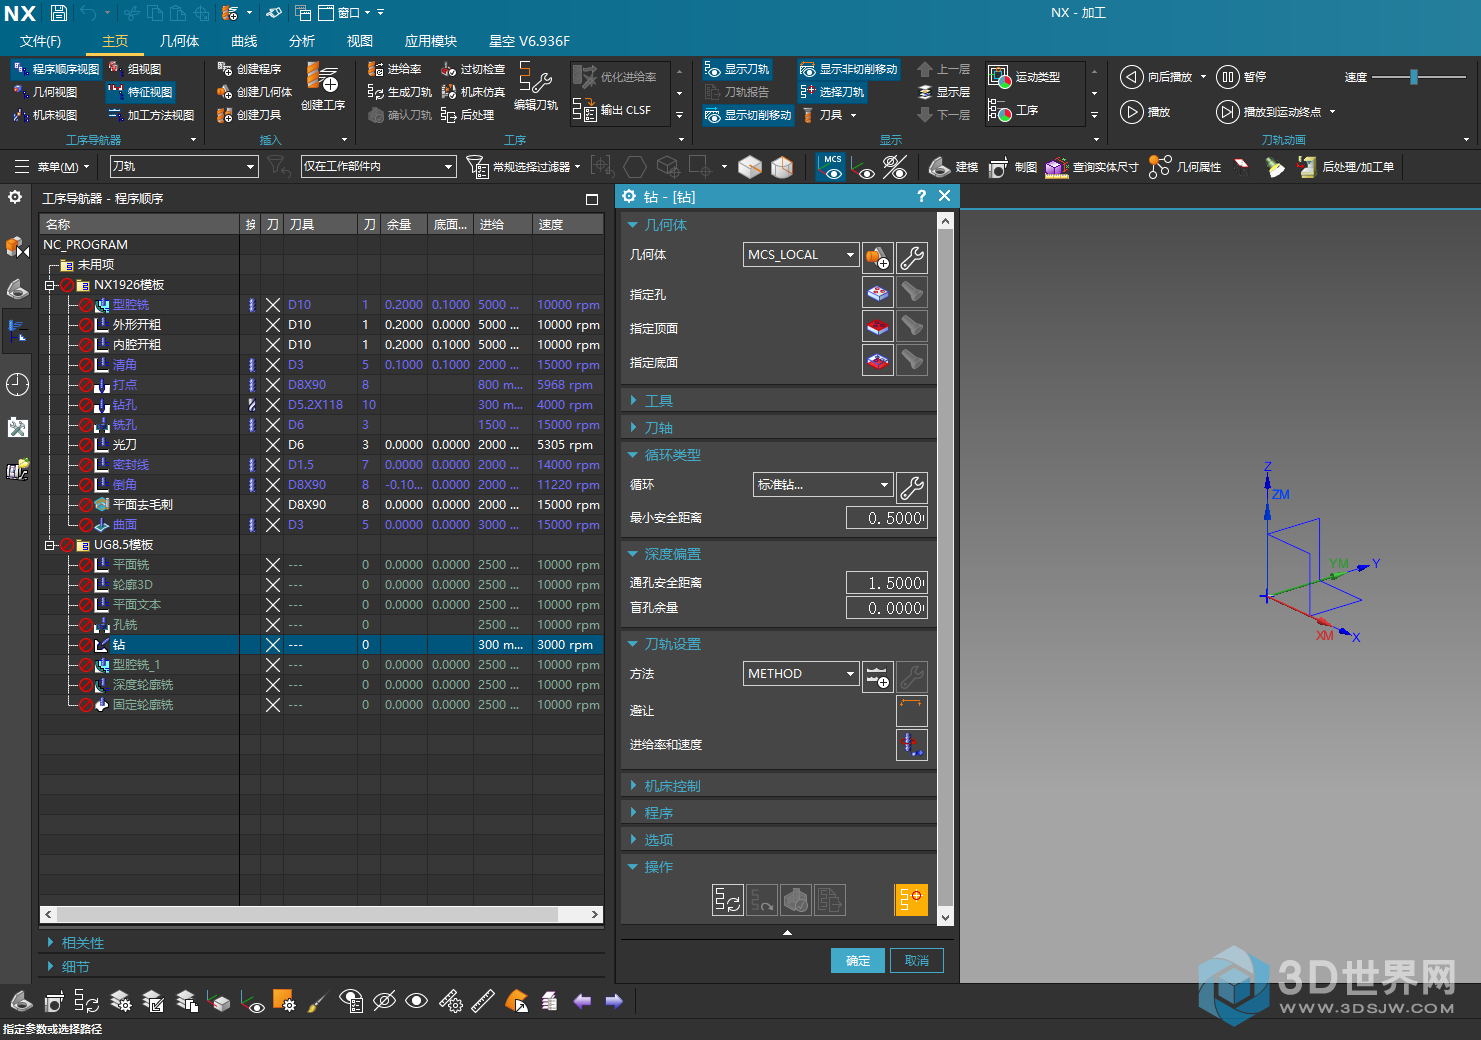This screenshot has height=1040, width=1481.
Task: Collapse the NX1926模板 program group
Action: pyautogui.click(x=49, y=285)
